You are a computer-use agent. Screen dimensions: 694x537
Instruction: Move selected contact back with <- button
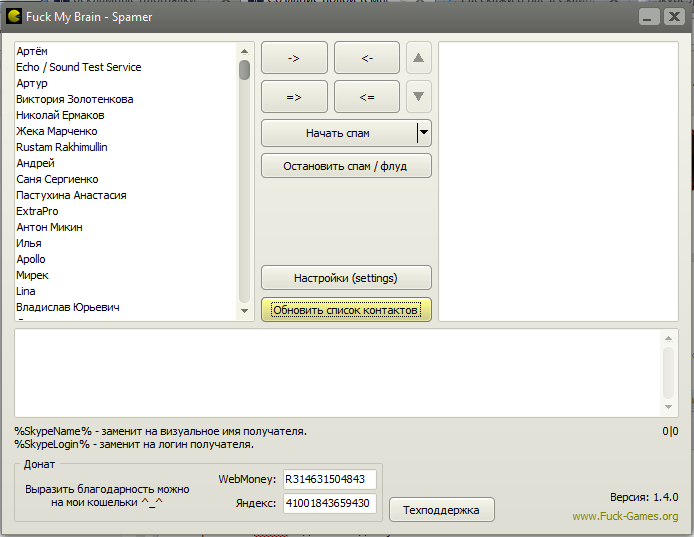367,58
